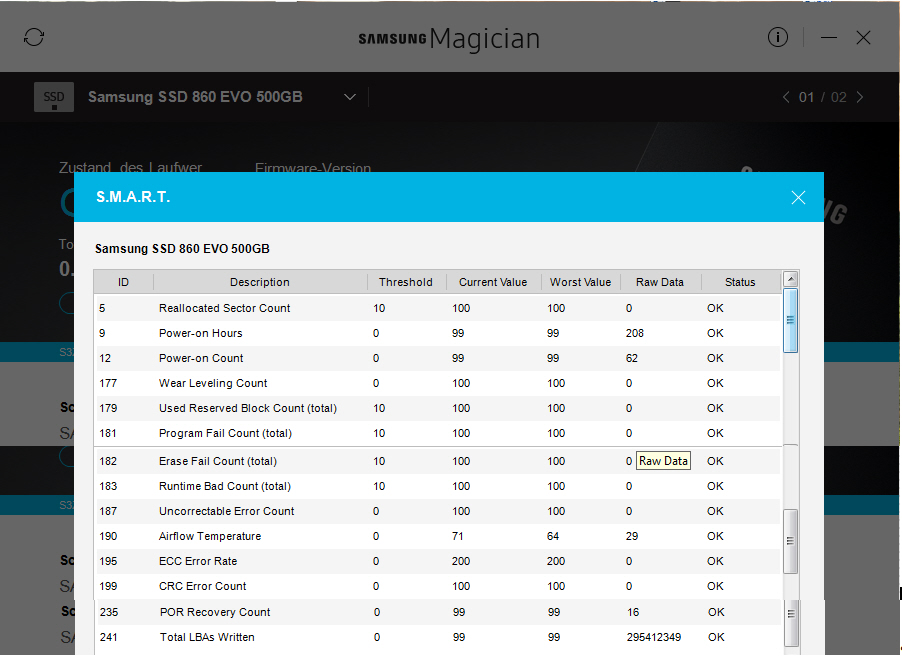Sort by the Description column header
The image size is (902, 658).
click(x=260, y=282)
